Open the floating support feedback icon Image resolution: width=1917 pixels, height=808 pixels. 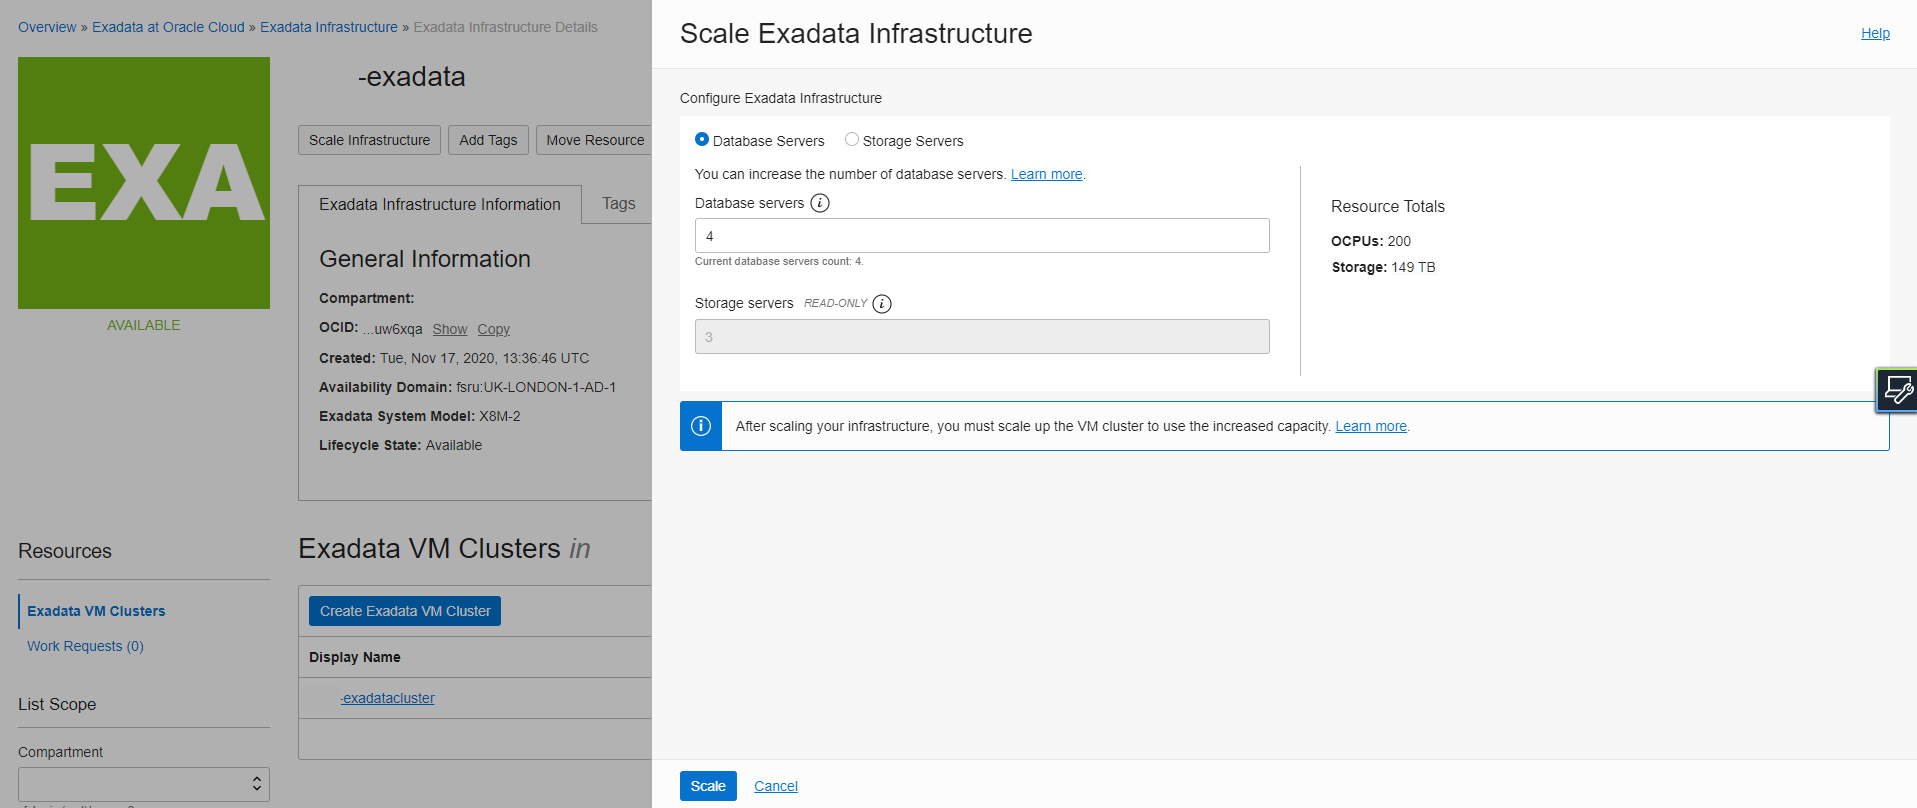point(1897,390)
